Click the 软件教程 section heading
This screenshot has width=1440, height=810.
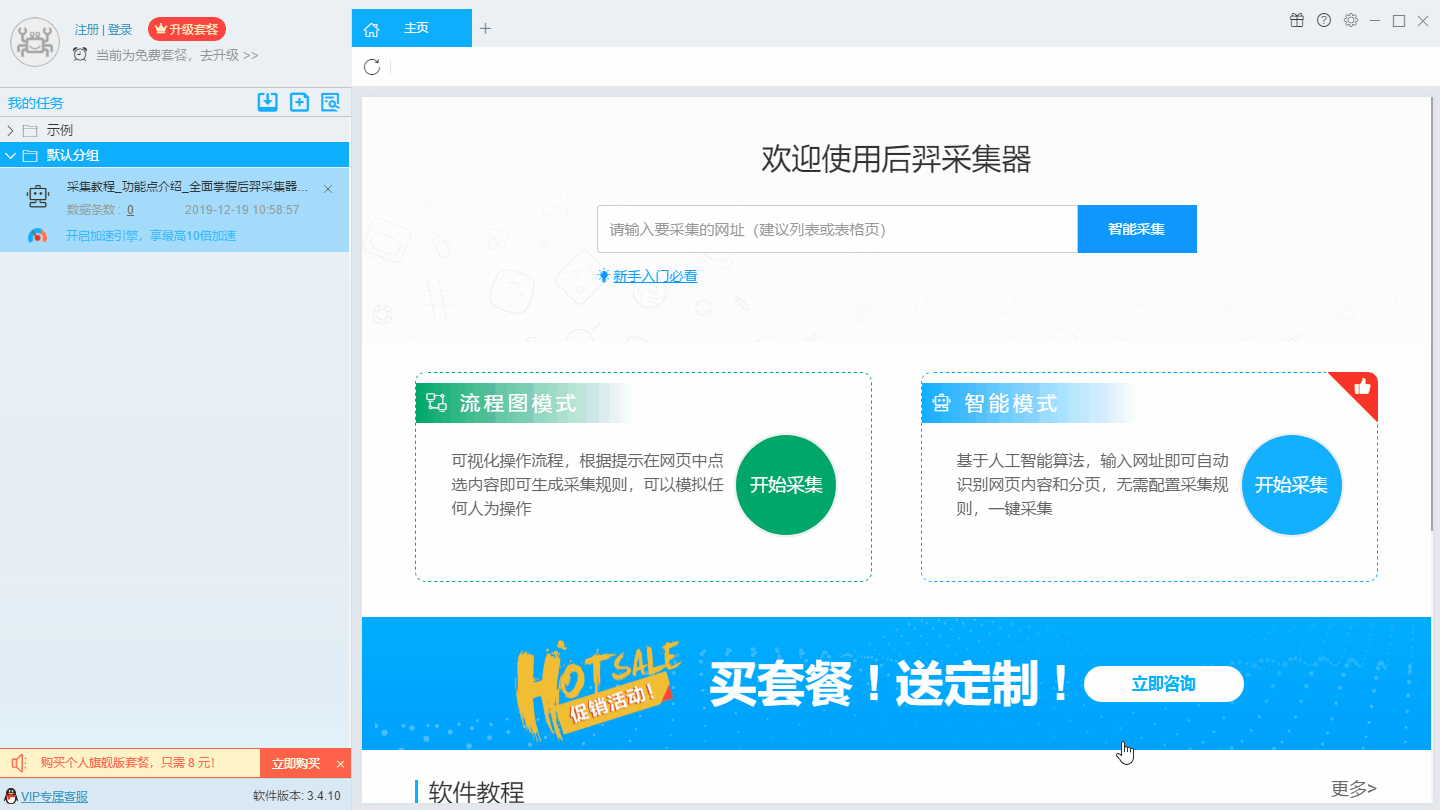pos(476,792)
